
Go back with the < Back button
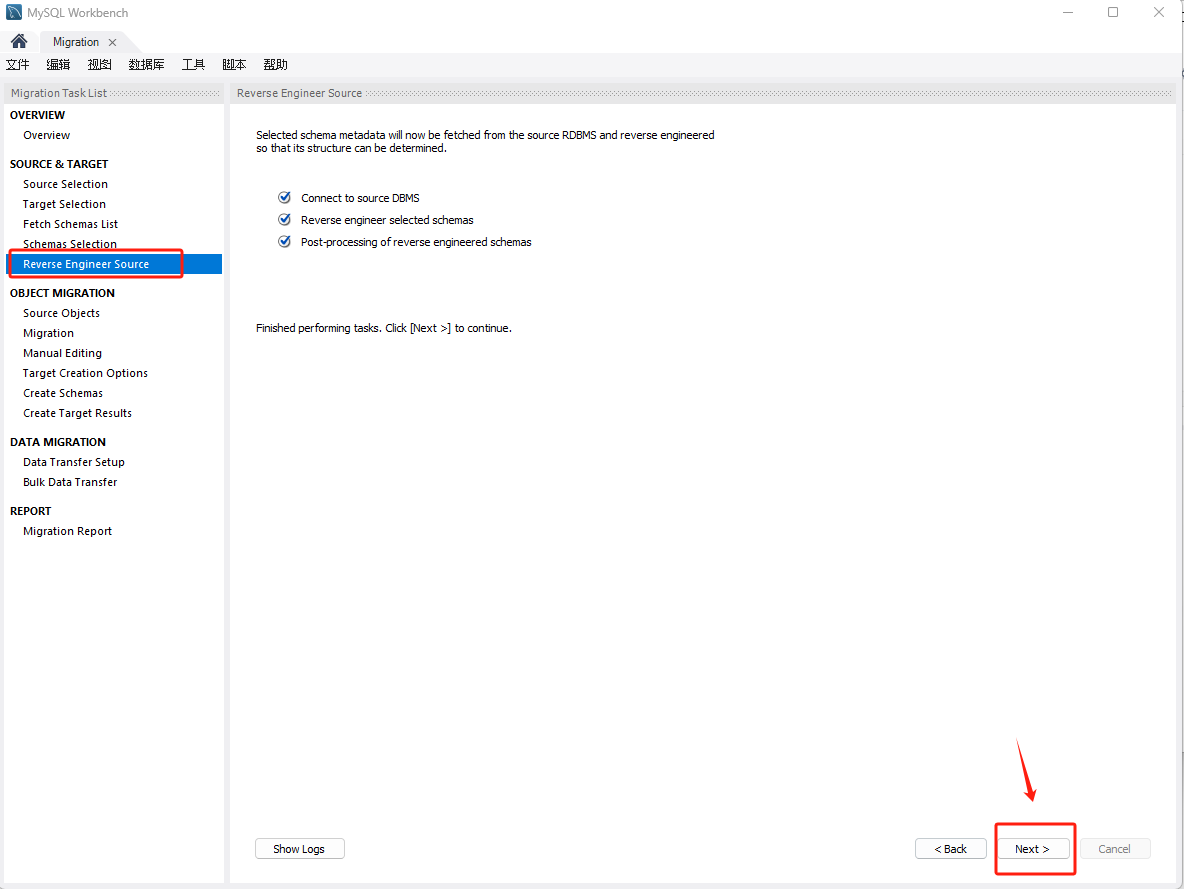click(951, 849)
